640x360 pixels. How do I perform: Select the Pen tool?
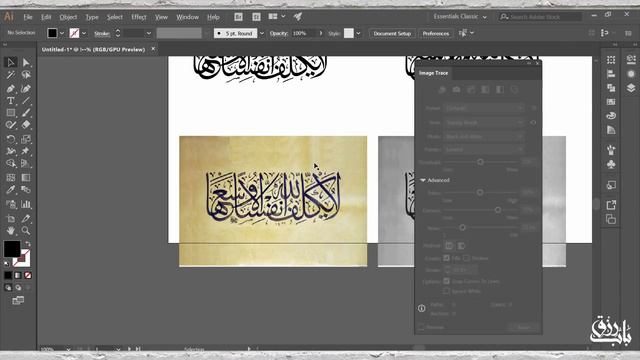11,89
